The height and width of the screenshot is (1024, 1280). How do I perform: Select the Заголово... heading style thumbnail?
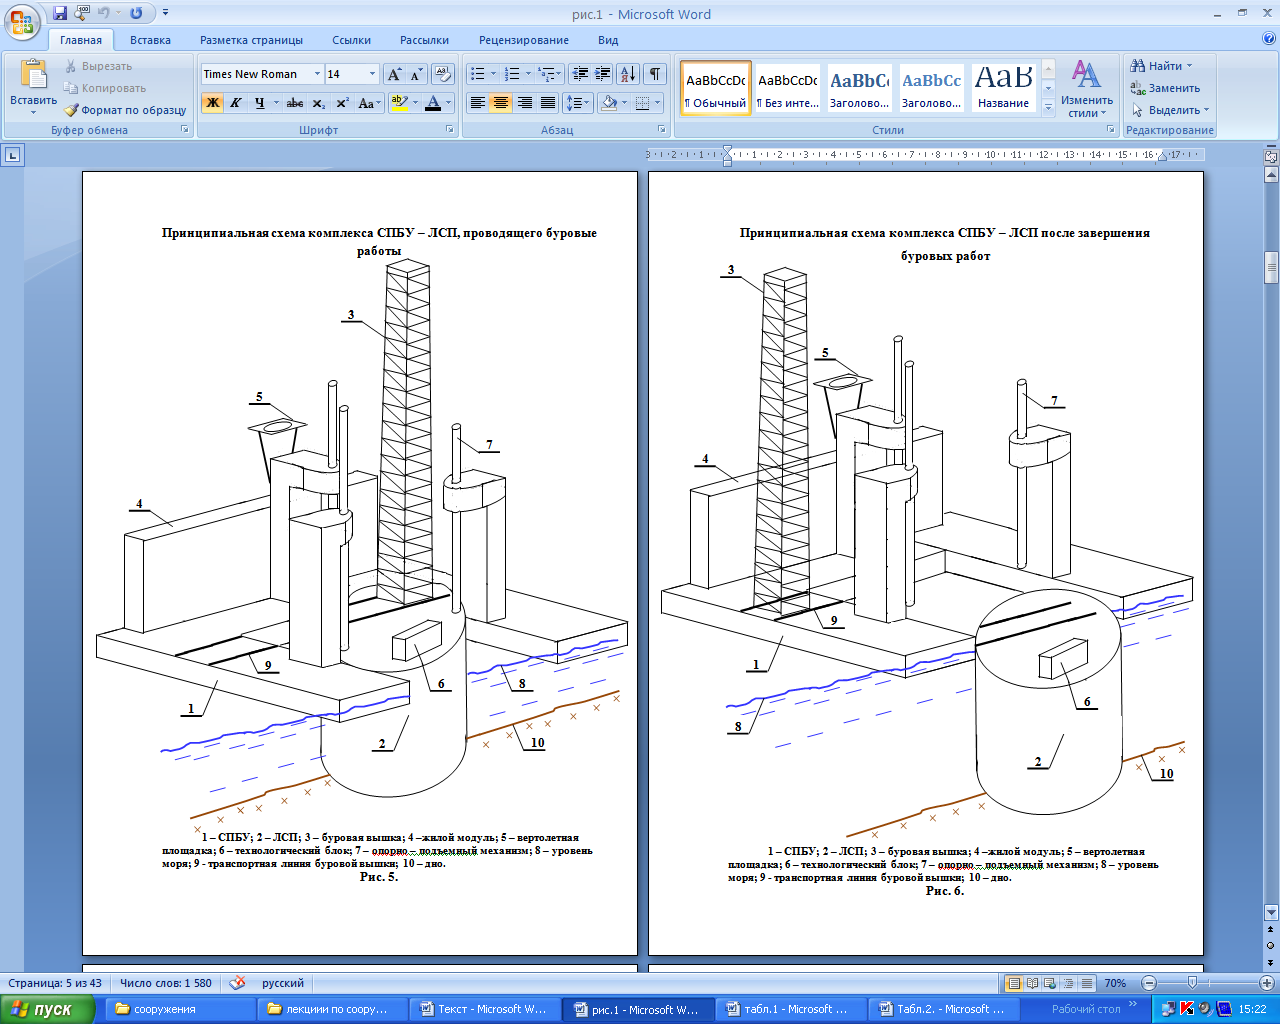(859, 88)
